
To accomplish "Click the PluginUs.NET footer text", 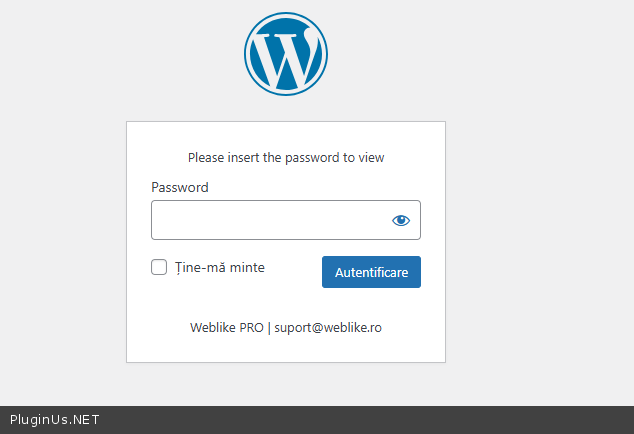I will [x=54, y=420].
